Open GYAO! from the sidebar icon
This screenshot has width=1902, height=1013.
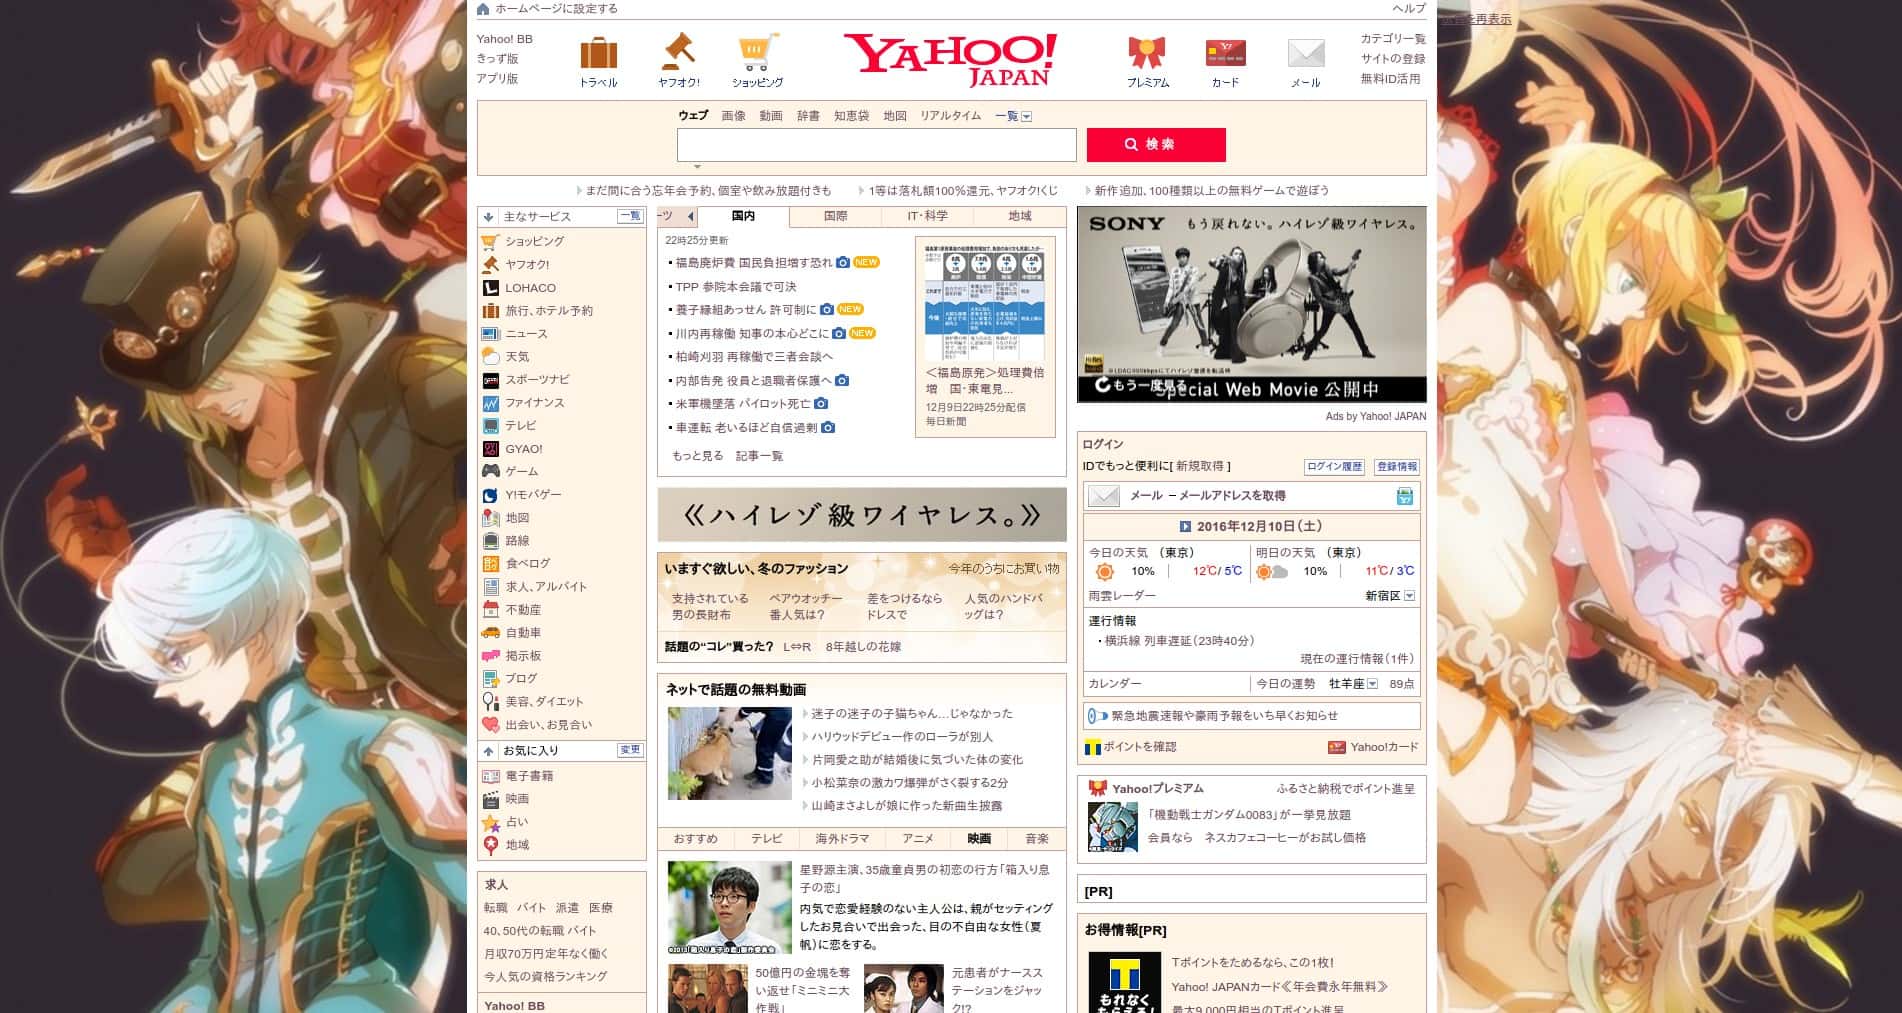click(490, 449)
